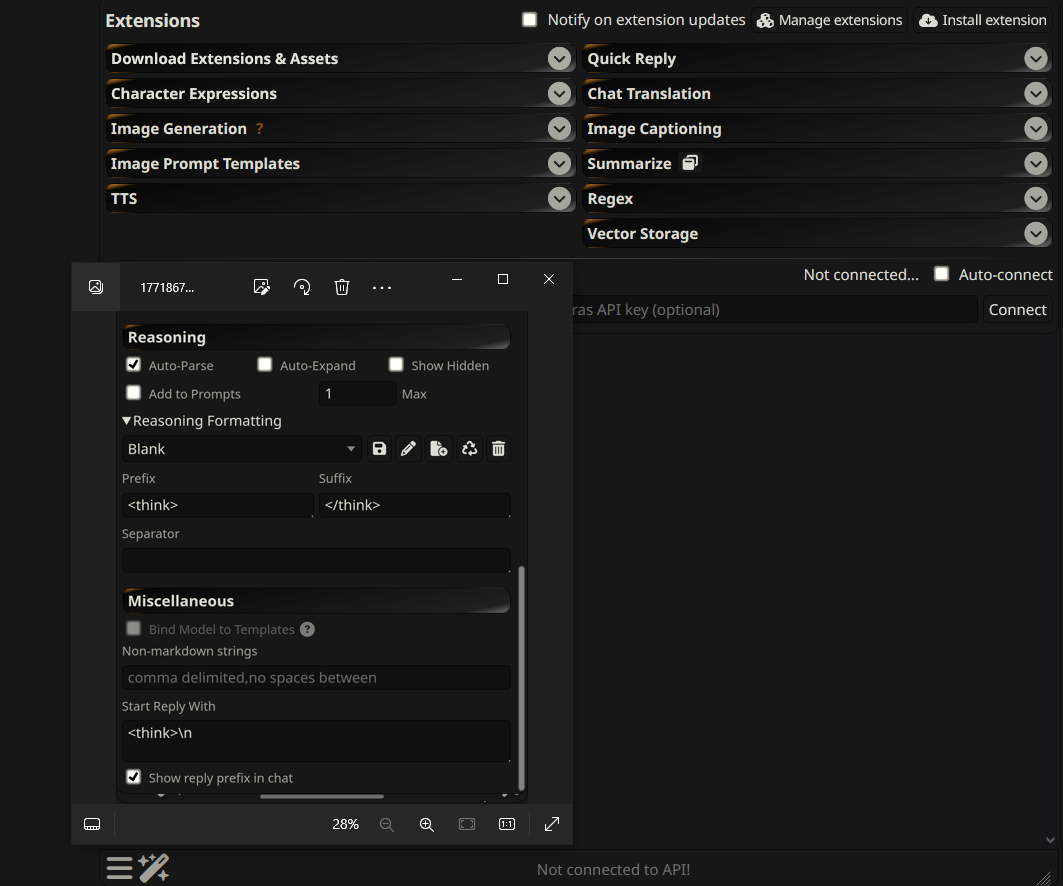Screen dimensions: 1063x886
Task: Expand the Regex section
Action: pos(1036,199)
